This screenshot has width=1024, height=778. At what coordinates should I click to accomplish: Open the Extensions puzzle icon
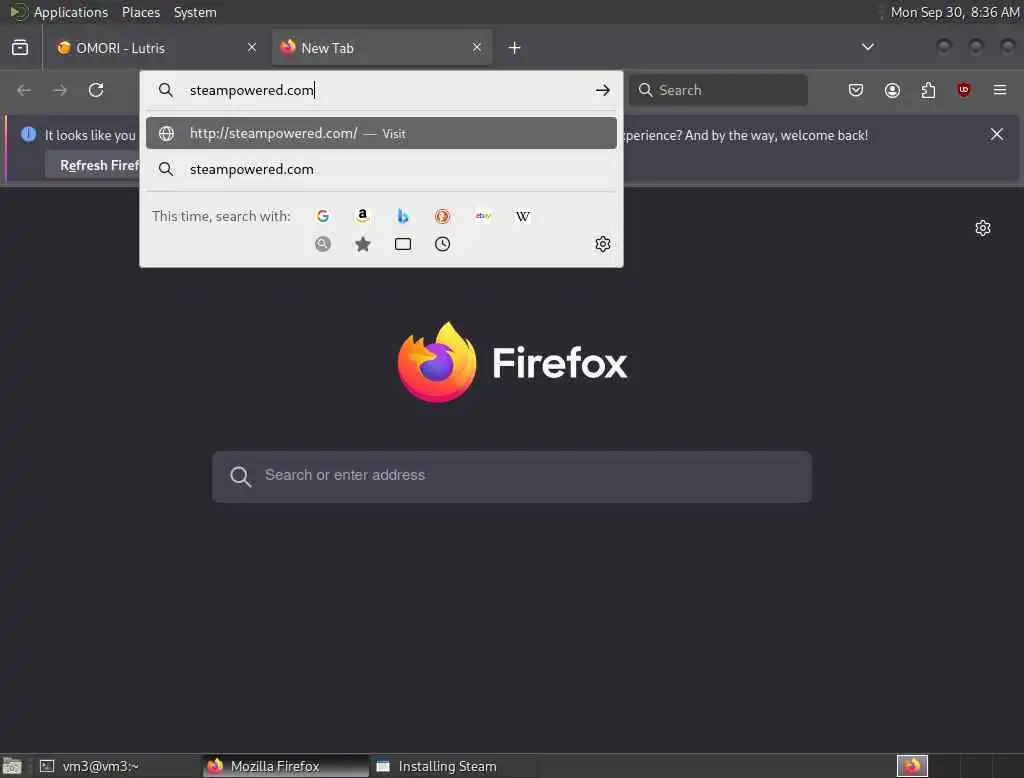pos(928,90)
